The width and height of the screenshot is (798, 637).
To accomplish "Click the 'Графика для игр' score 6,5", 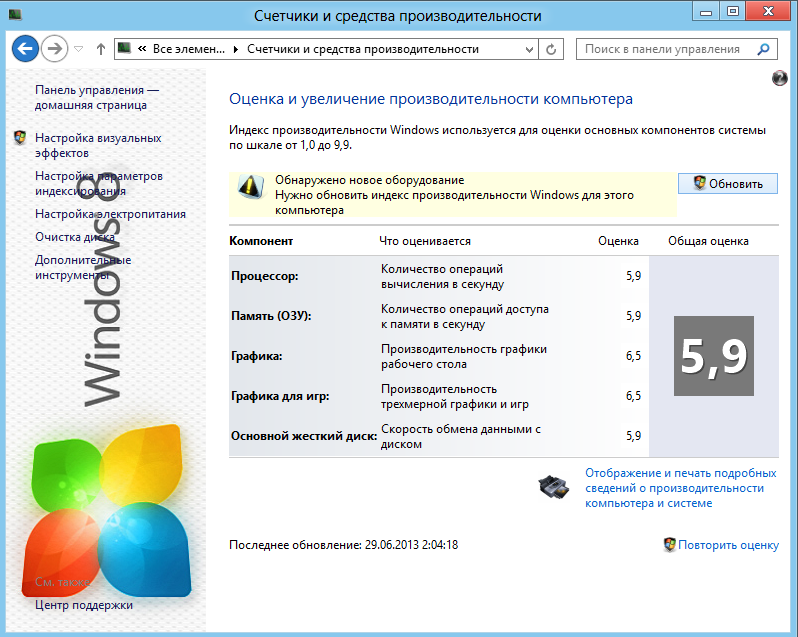I will [x=634, y=396].
